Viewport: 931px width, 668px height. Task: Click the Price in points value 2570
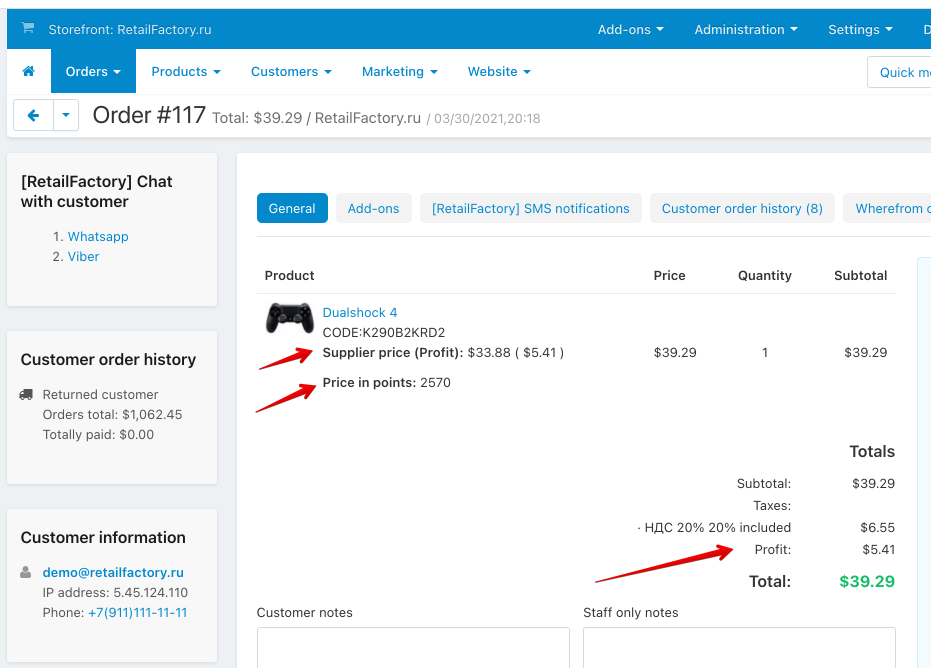pos(435,382)
